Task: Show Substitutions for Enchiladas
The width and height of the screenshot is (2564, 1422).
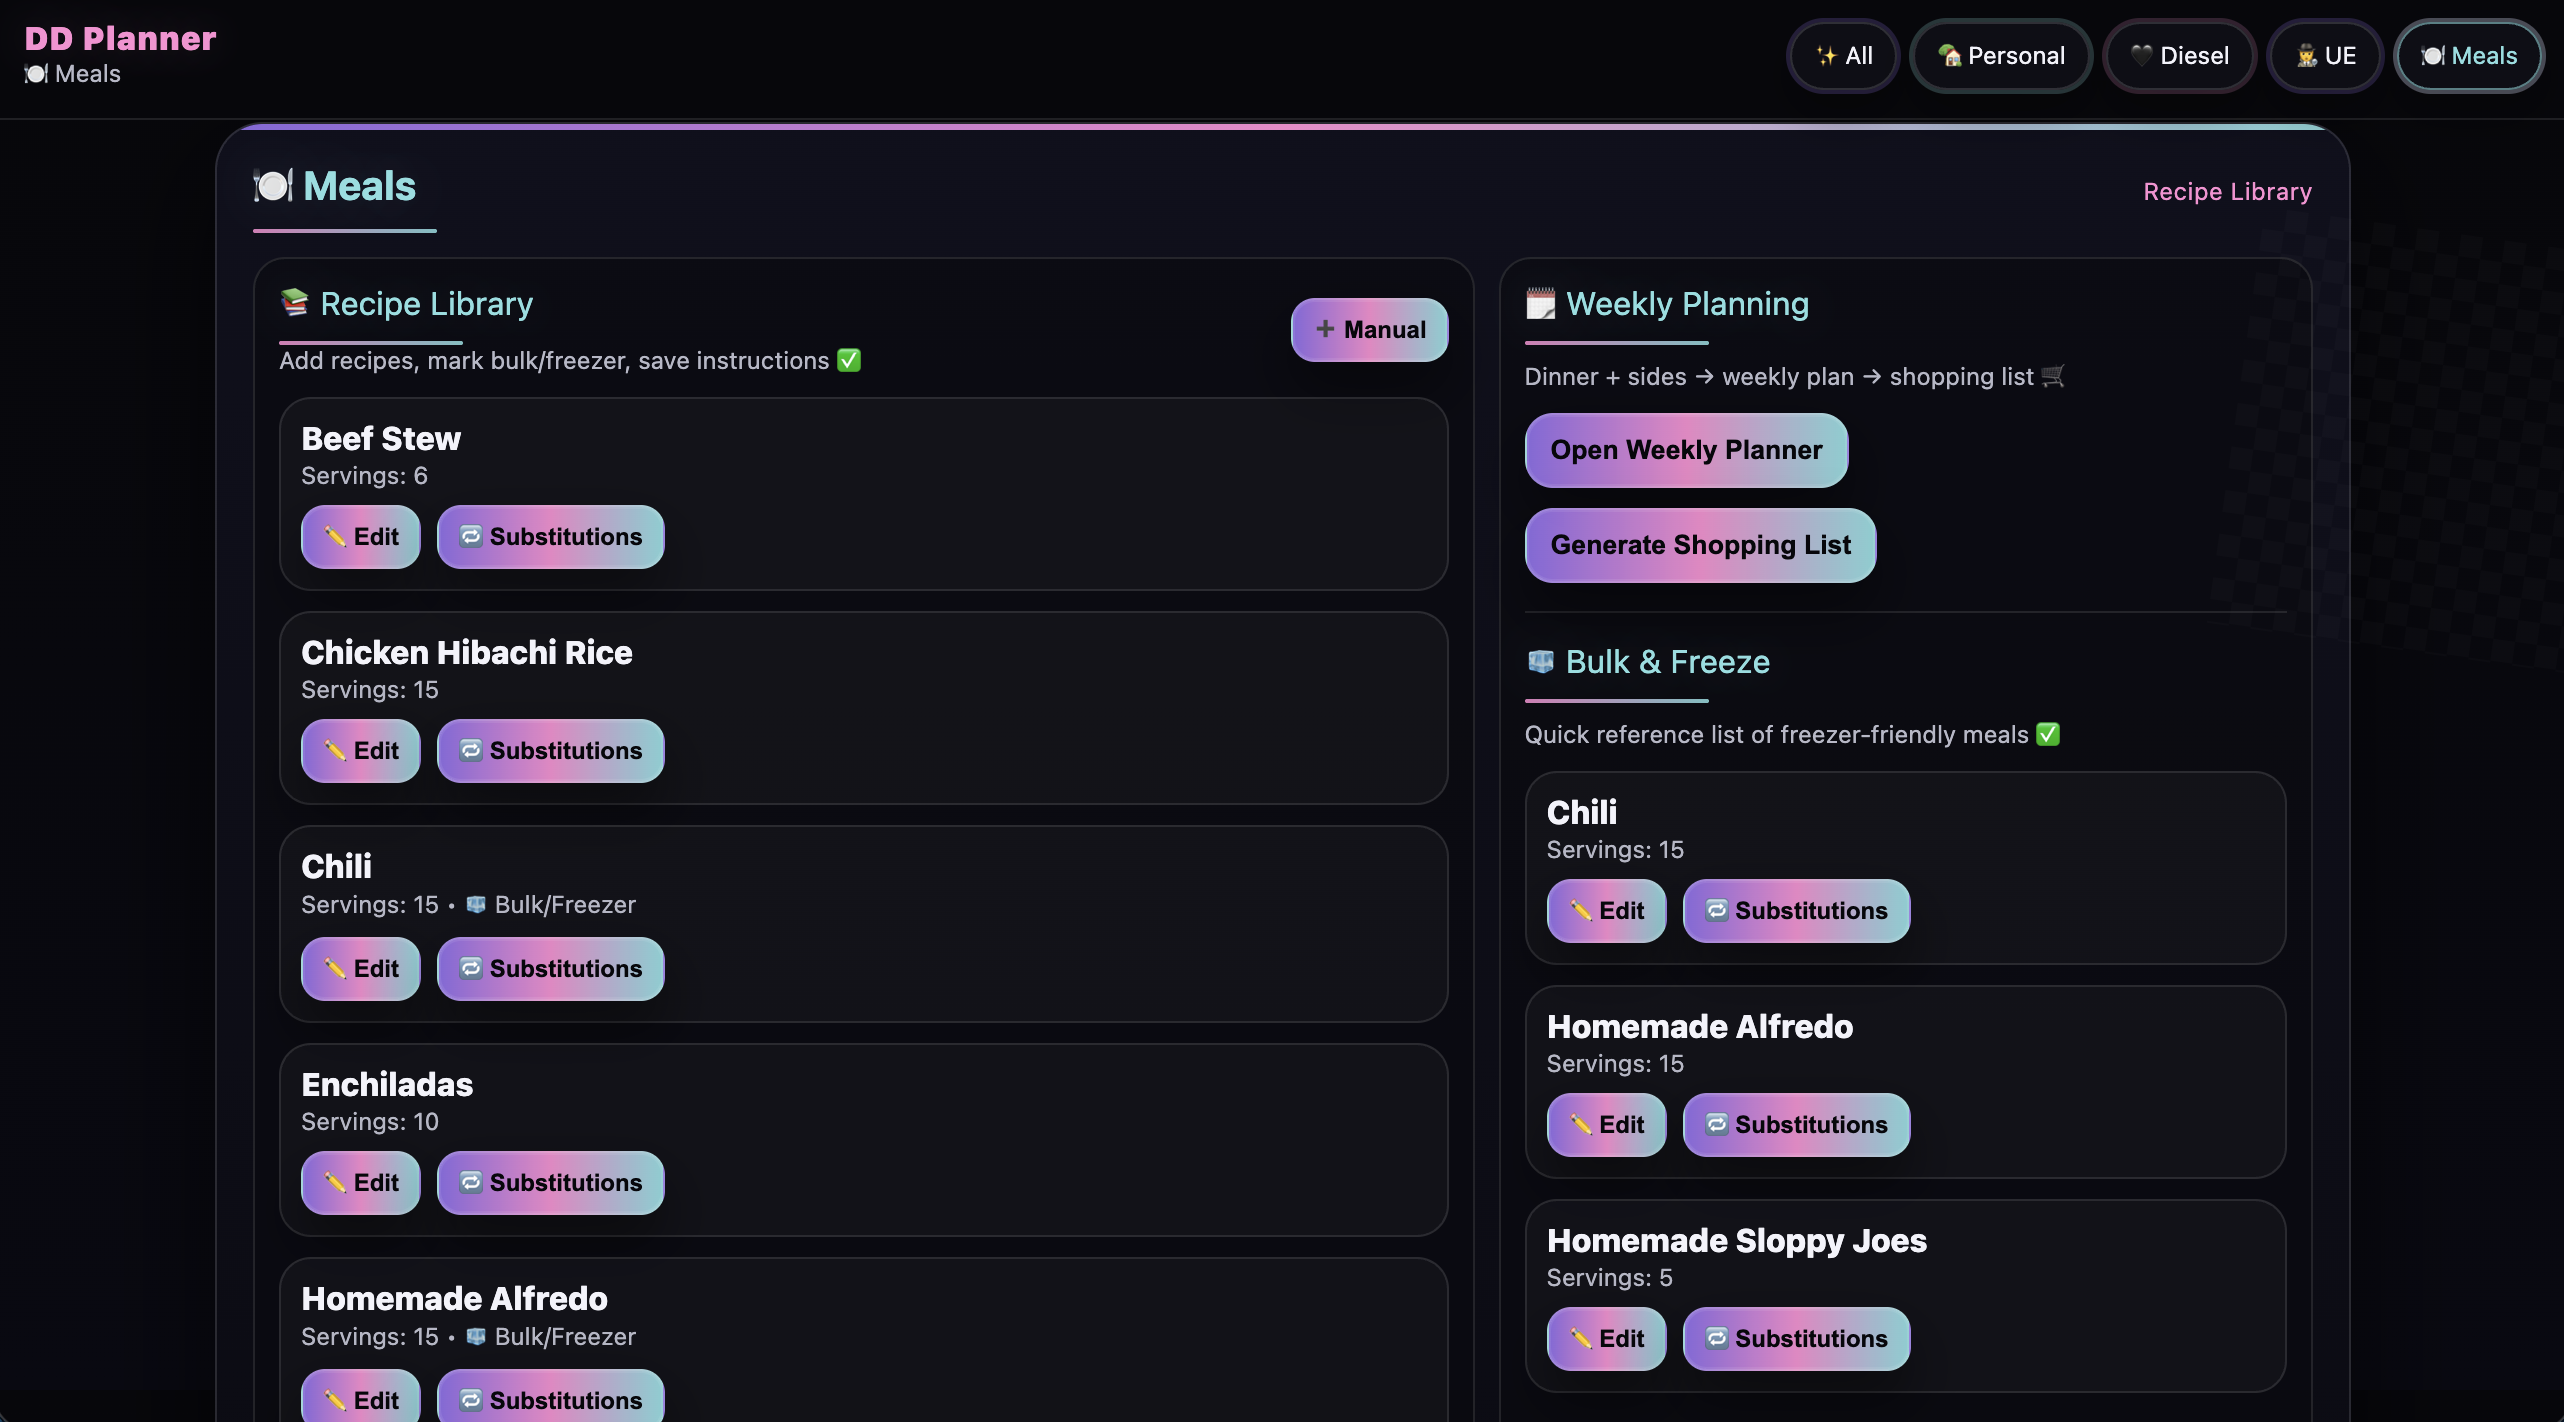Action: (550, 1183)
